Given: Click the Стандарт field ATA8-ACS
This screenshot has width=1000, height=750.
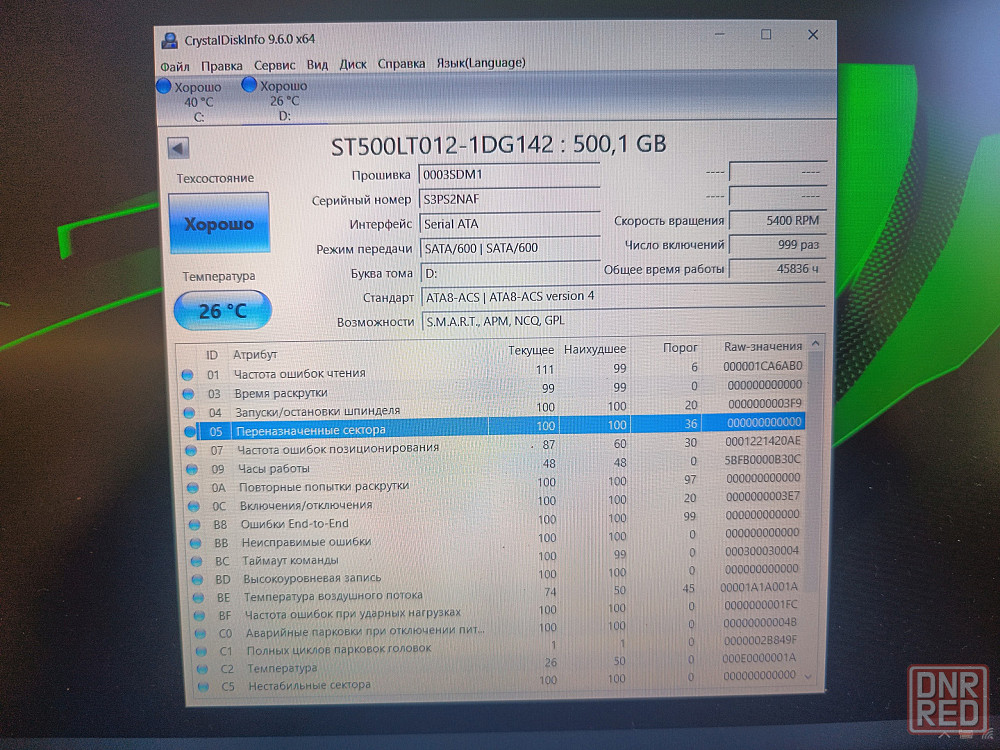Looking at the screenshot, I should point(622,297).
